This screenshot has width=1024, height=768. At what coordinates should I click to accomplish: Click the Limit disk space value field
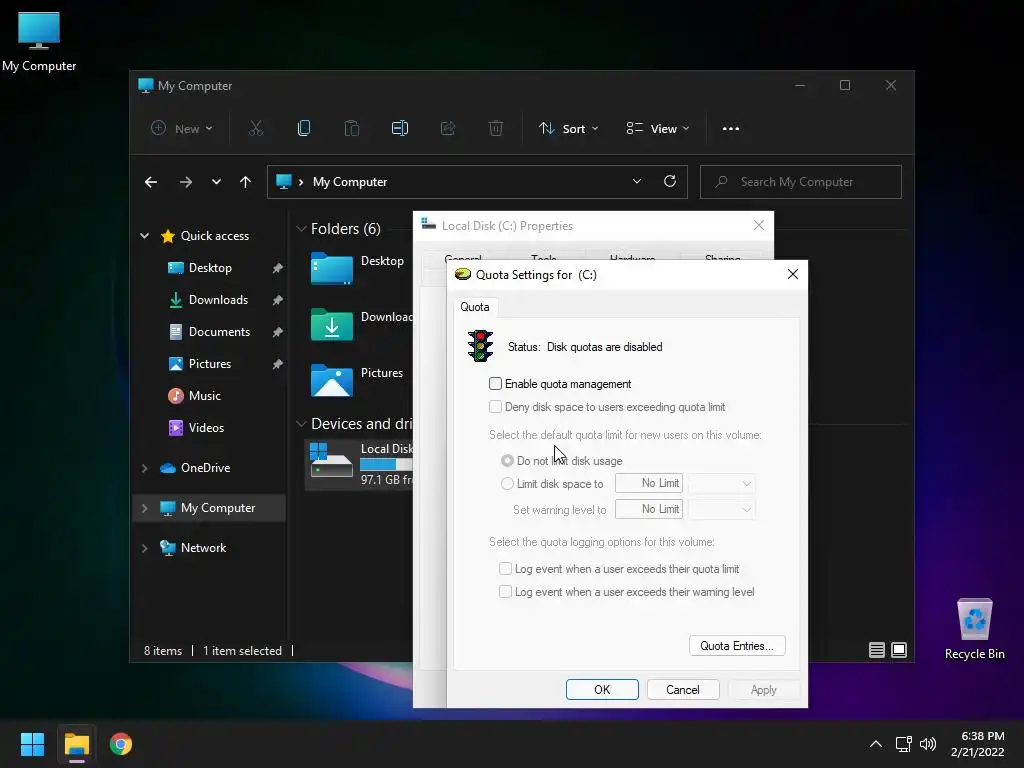click(649, 483)
